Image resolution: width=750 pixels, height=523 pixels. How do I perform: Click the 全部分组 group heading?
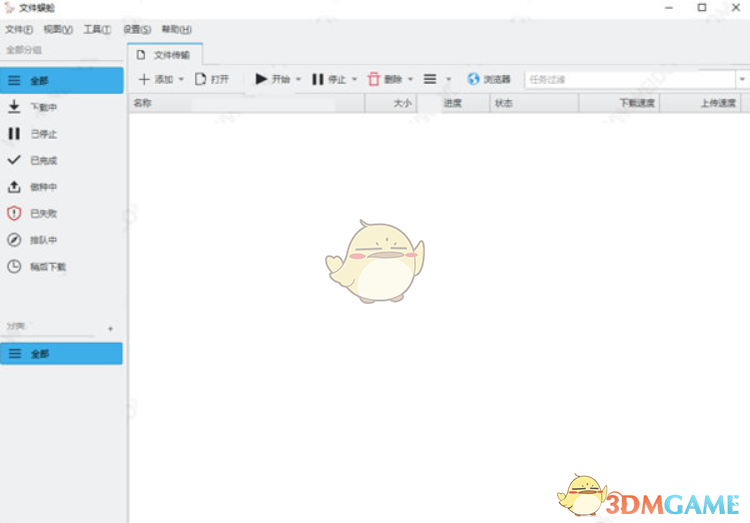tap(24, 50)
